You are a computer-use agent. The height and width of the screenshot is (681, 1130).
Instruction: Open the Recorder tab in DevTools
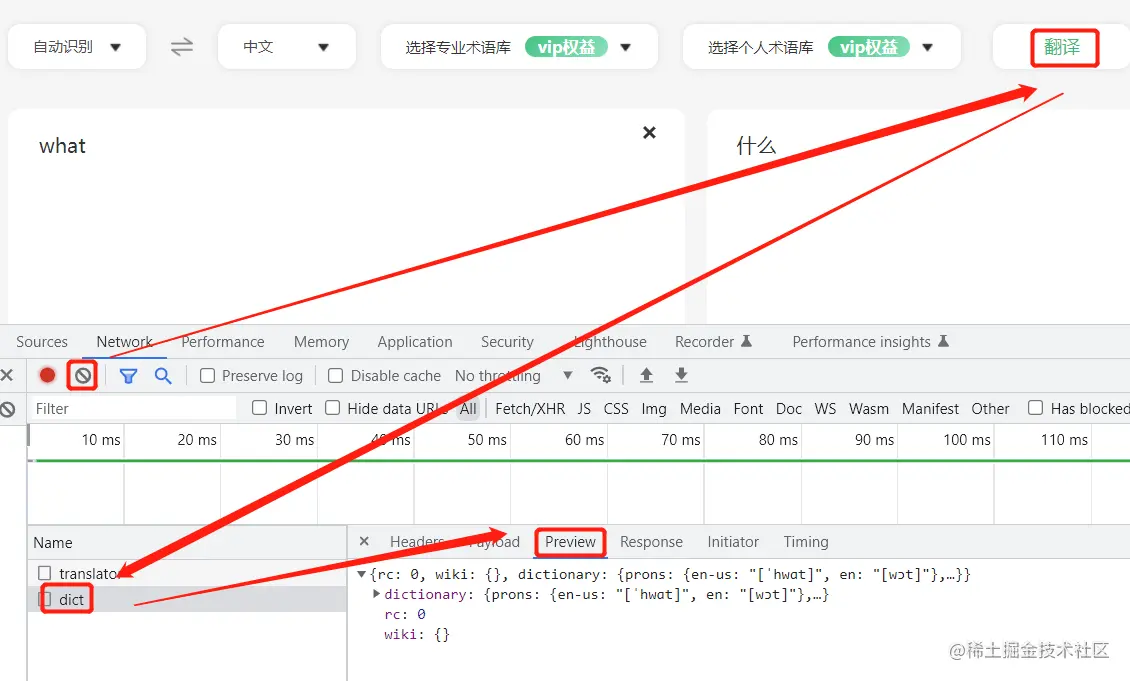(713, 342)
